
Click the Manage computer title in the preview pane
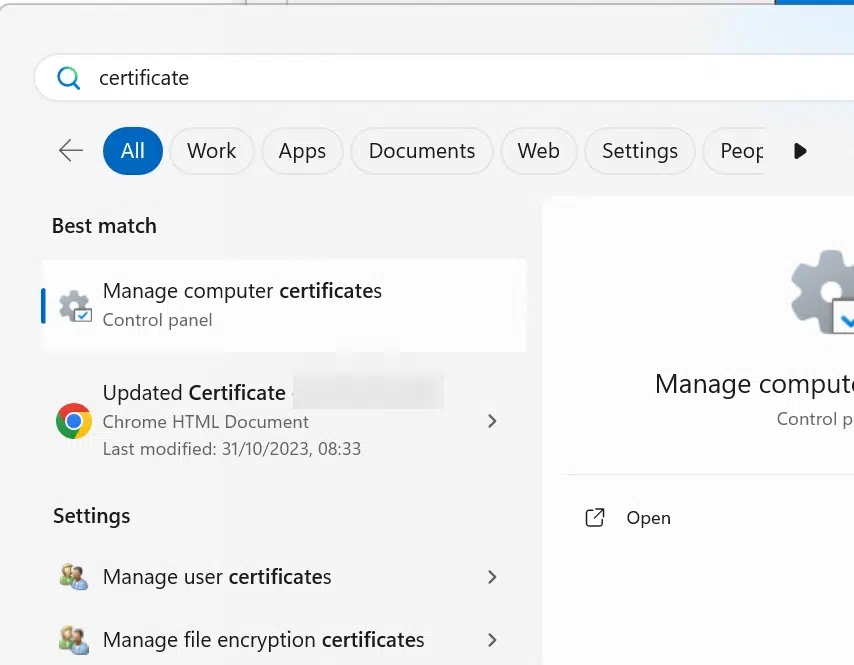tap(754, 385)
